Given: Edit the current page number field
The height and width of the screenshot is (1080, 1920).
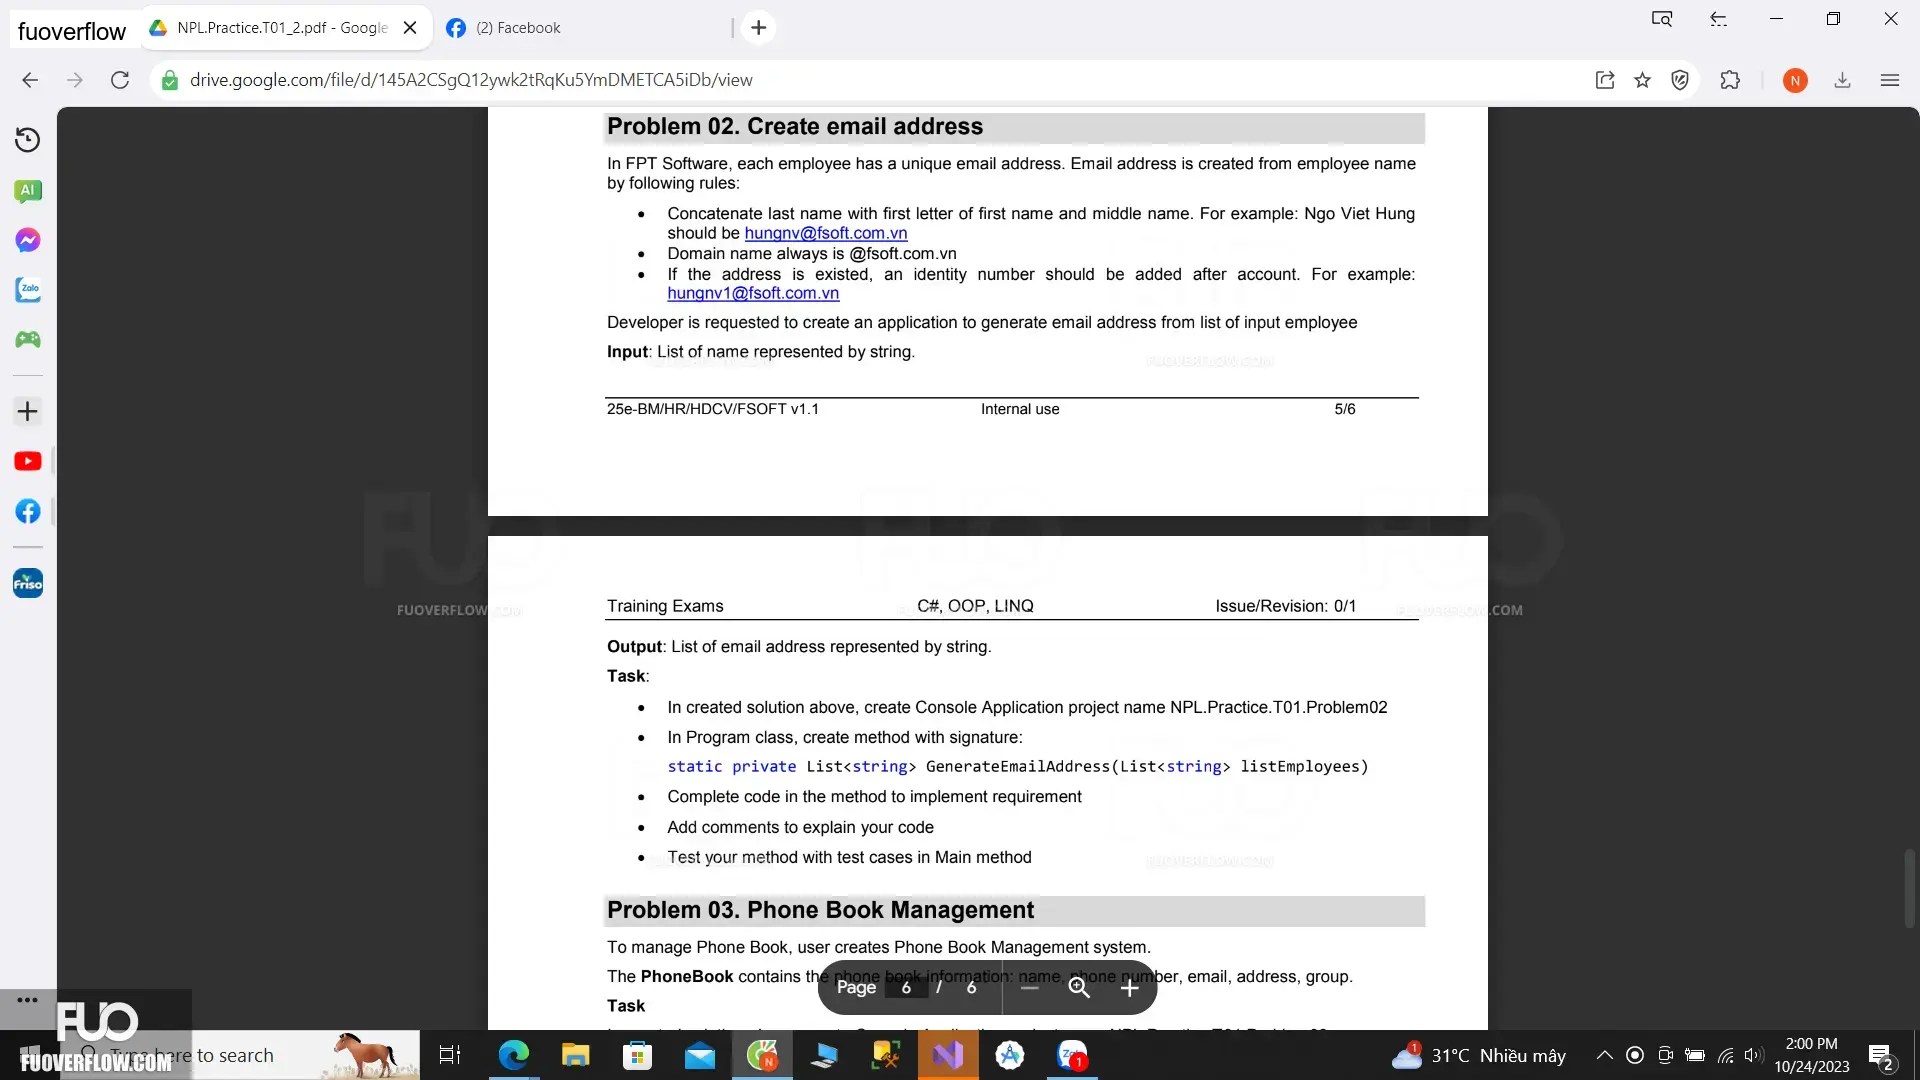Looking at the screenshot, I should 906,988.
